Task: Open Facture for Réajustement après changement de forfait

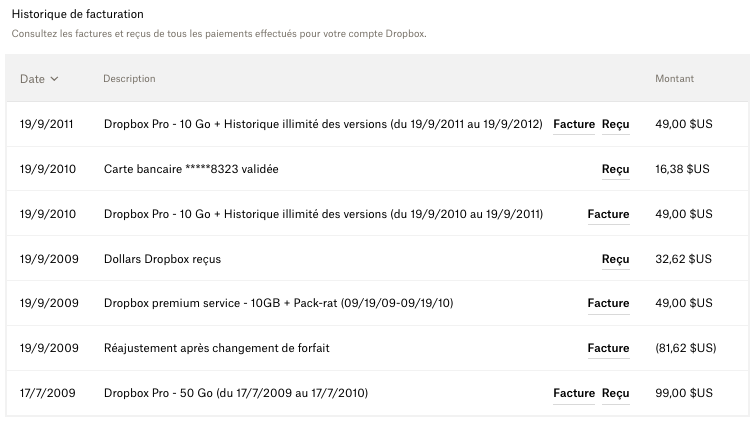Action: pyautogui.click(x=608, y=349)
